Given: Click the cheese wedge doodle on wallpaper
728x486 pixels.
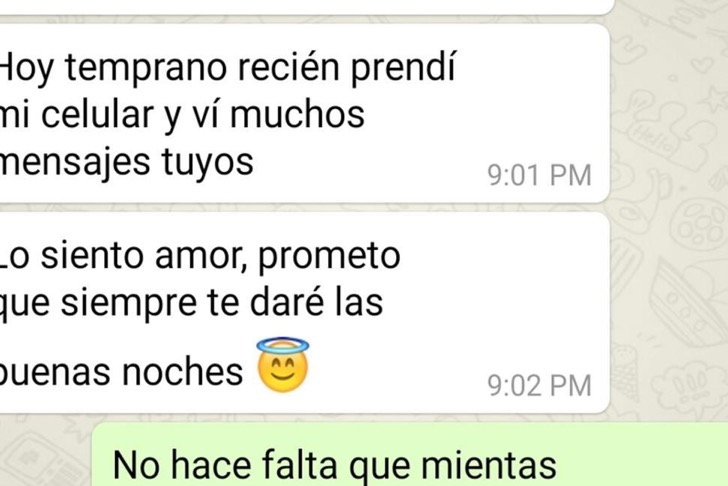Looking at the screenshot, I should coord(689,304).
